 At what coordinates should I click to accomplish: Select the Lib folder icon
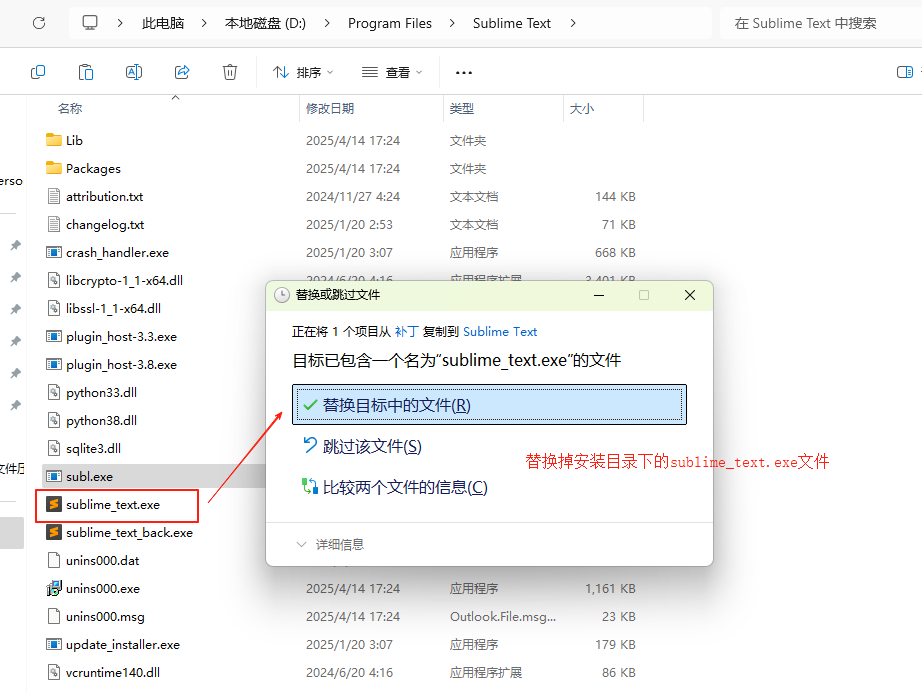pyautogui.click(x=54, y=140)
